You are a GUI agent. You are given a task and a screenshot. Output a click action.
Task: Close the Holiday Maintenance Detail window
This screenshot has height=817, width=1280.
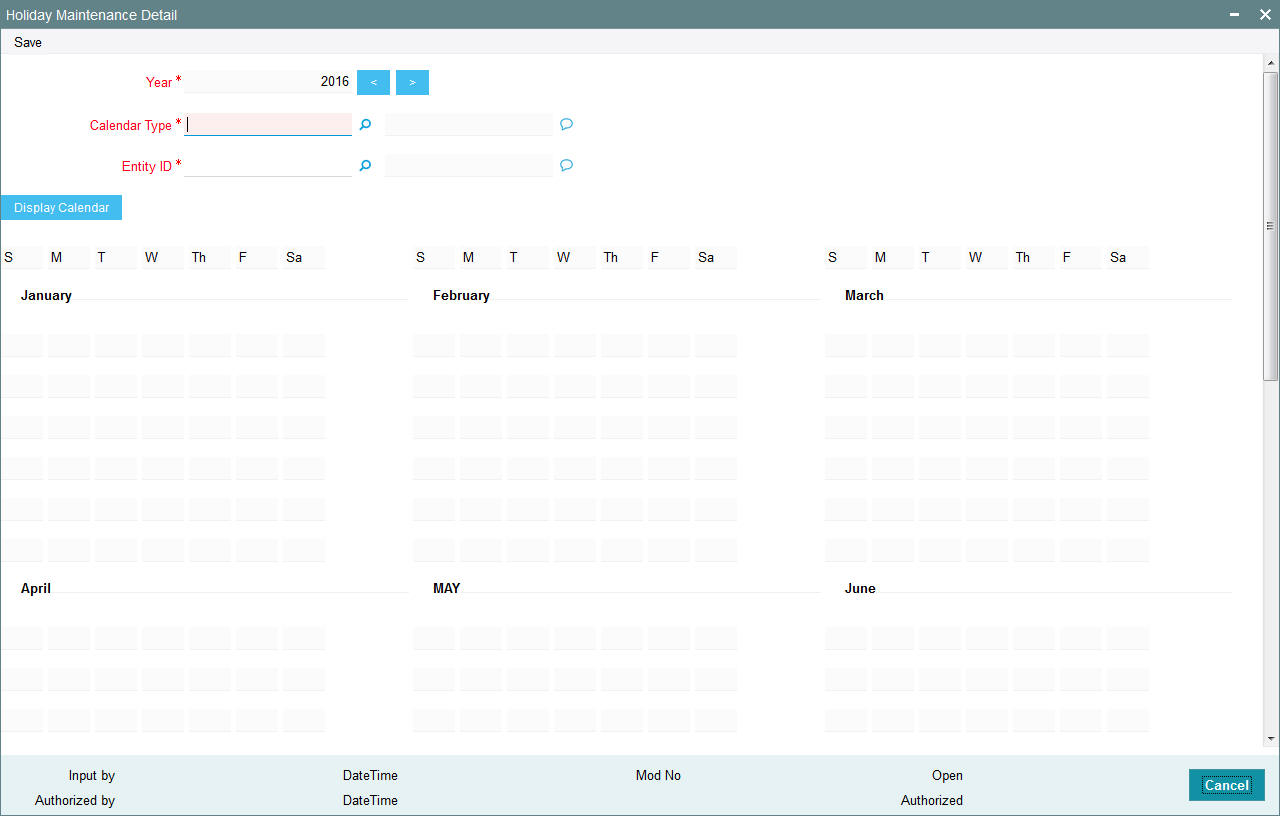[x=1264, y=15]
